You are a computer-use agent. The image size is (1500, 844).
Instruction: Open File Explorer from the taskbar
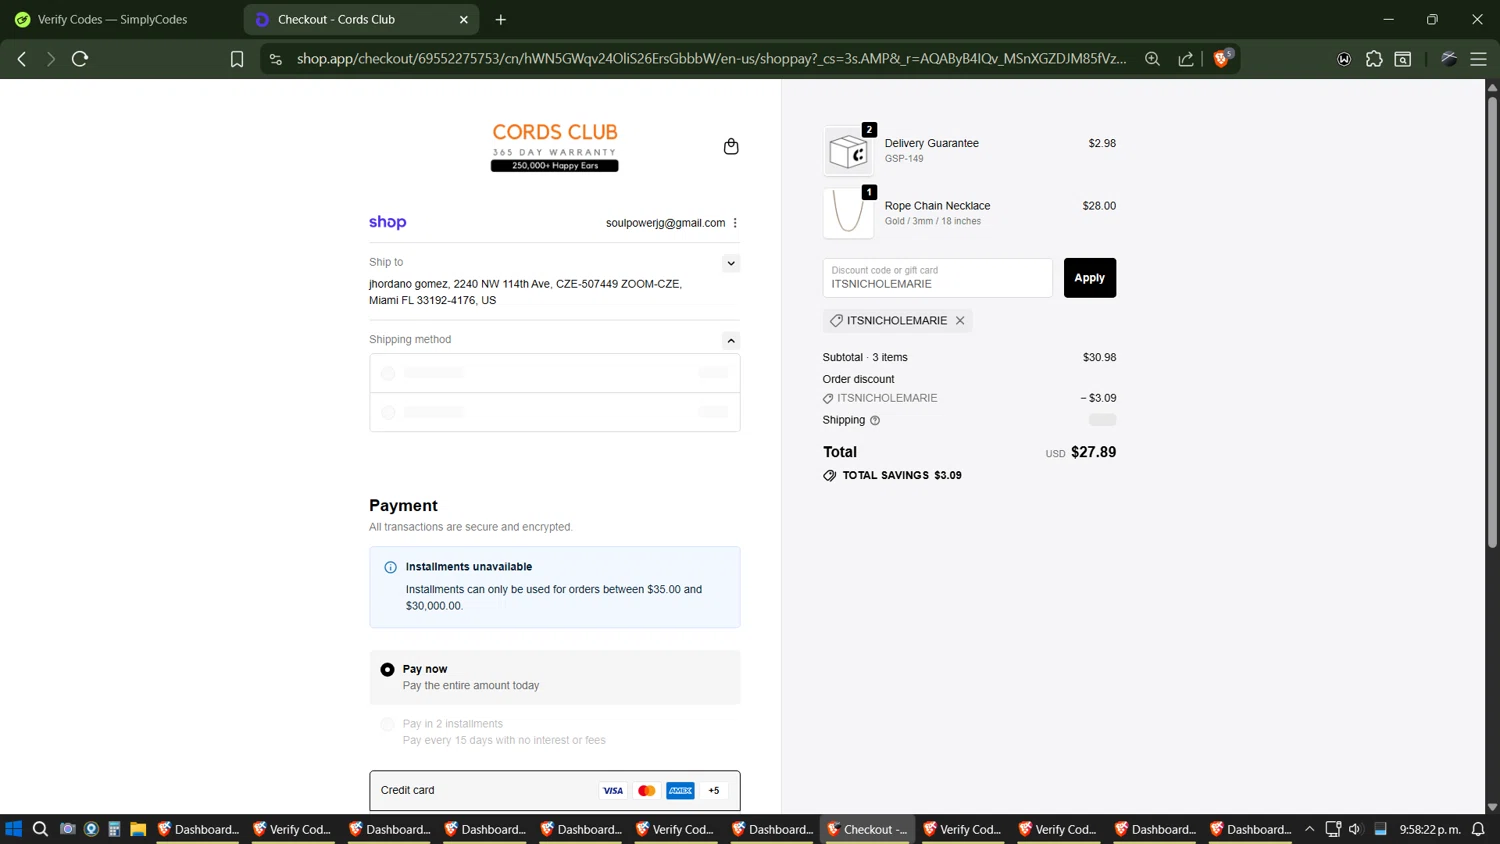coord(138,829)
